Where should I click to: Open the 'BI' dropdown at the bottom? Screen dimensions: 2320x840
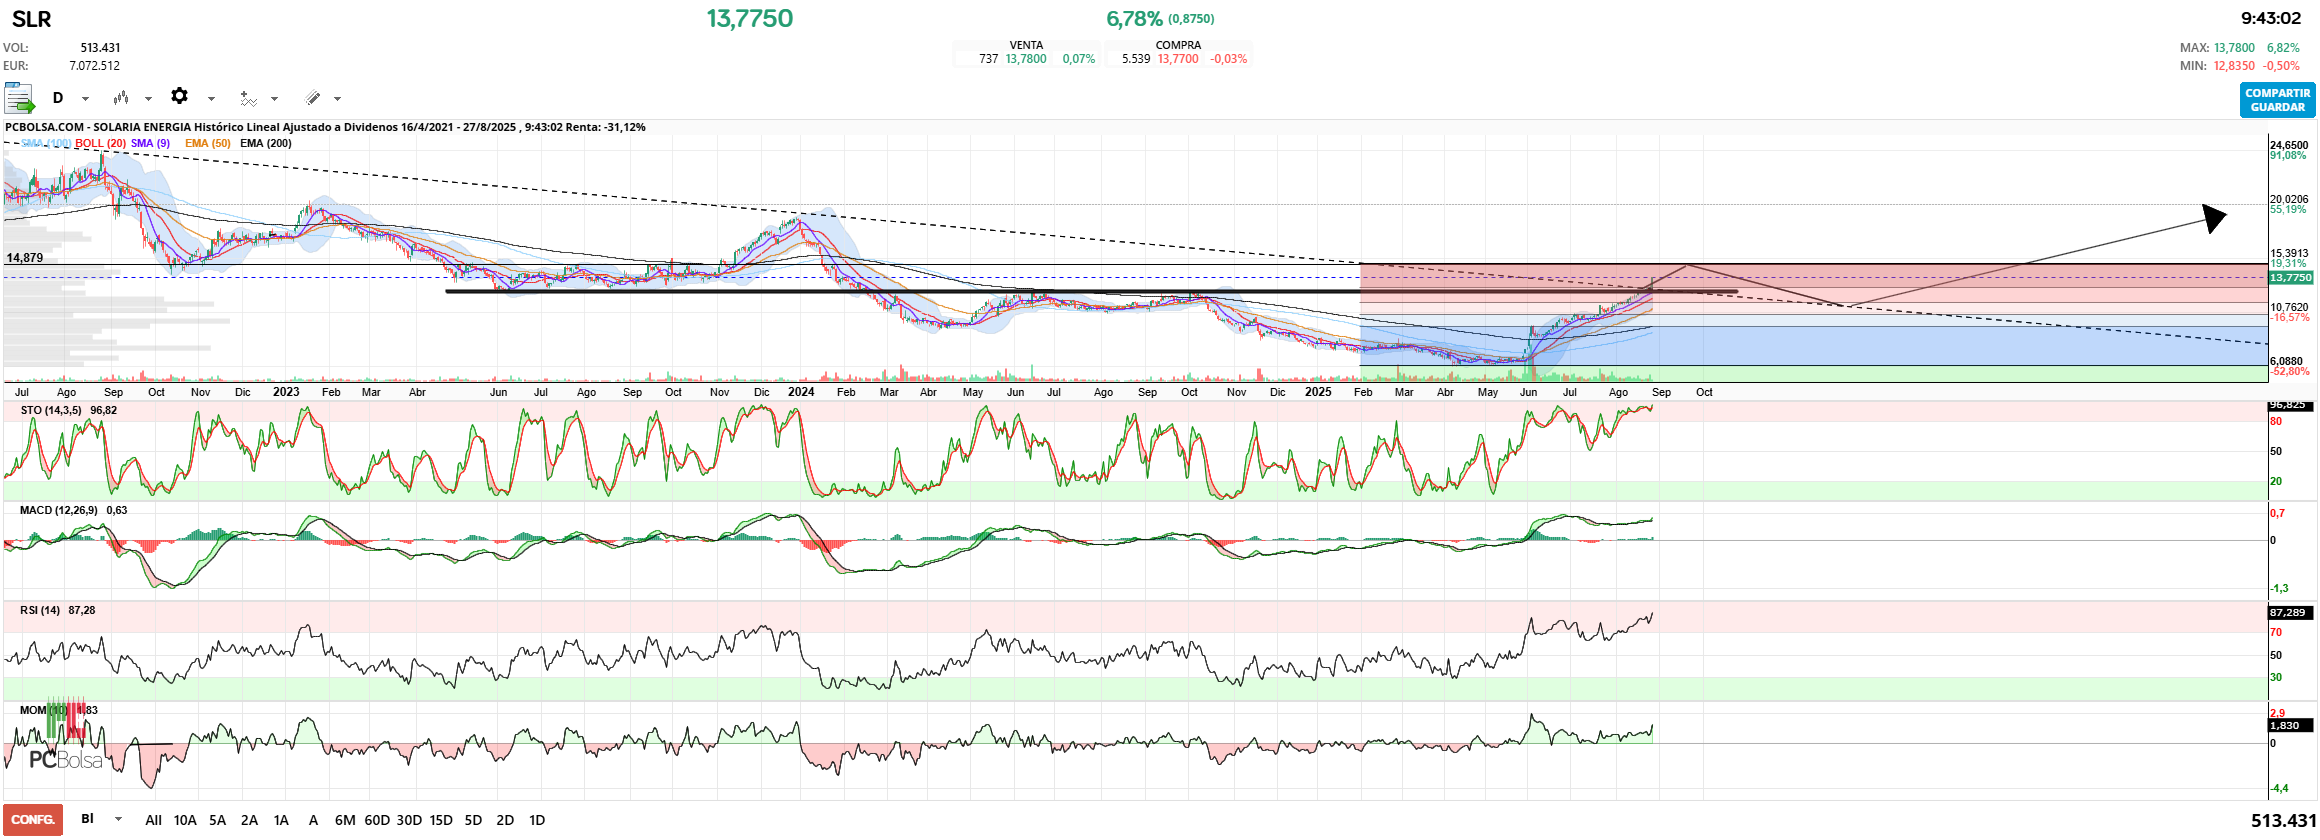point(101,819)
